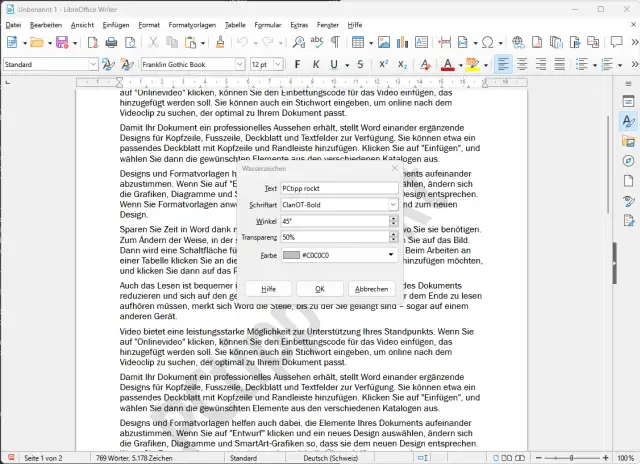The image size is (640, 464).
Task: Click the Insert Table icon
Action: [x=358, y=42]
